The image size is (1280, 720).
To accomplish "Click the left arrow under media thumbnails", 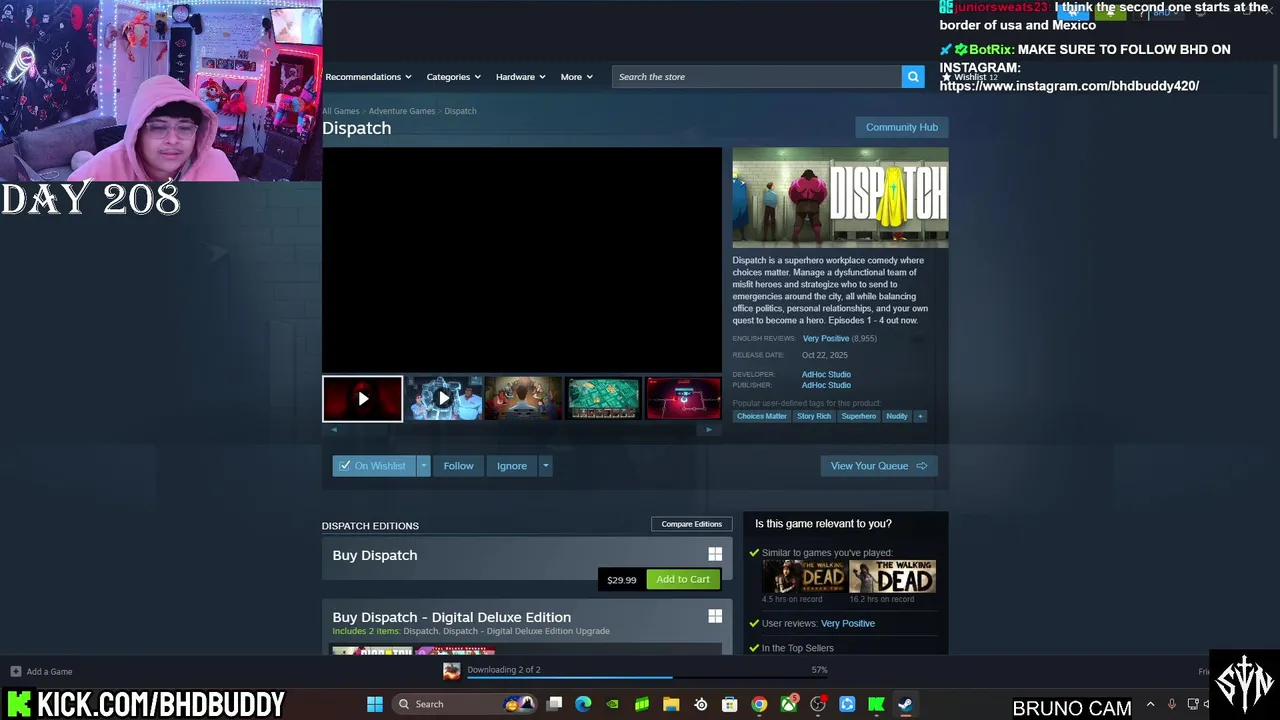I will click(334, 430).
